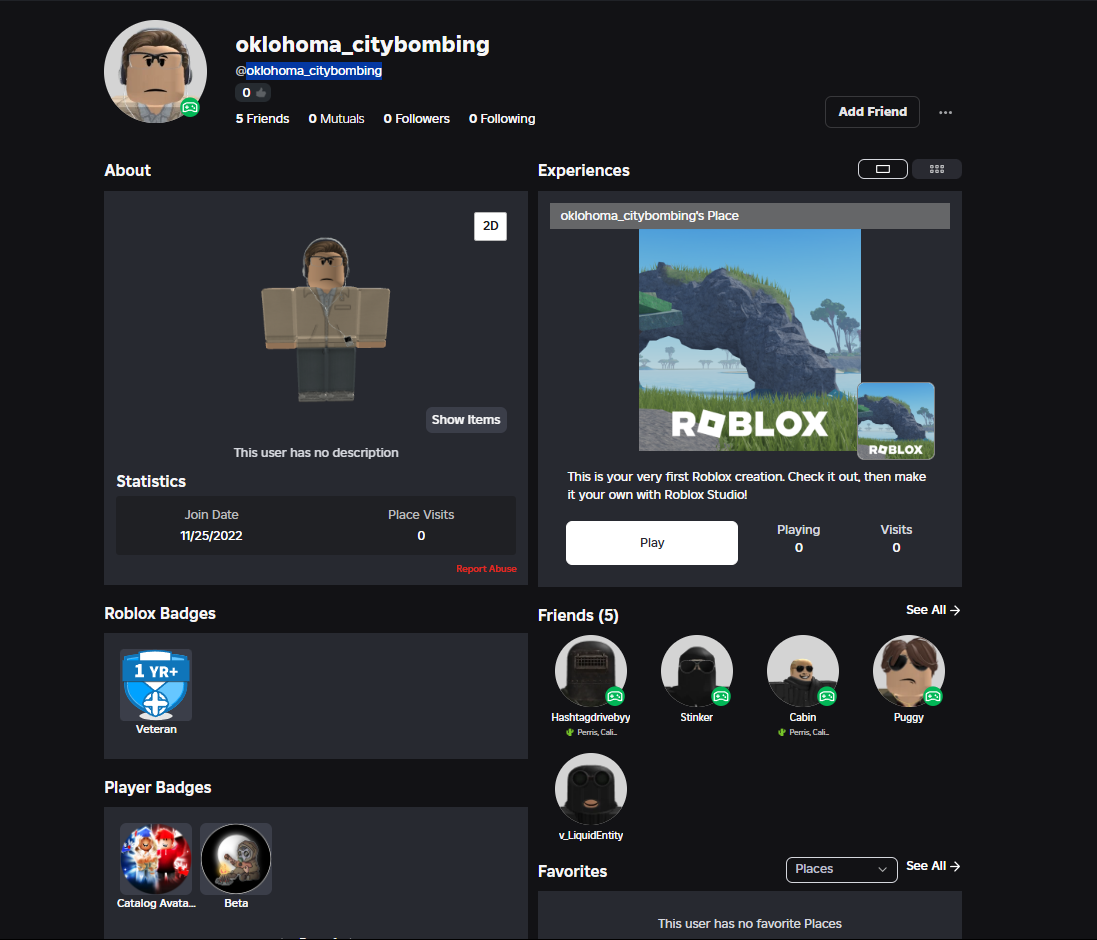1097x940 pixels.
Task: Click the Friends (5) heading
Action: (578, 615)
